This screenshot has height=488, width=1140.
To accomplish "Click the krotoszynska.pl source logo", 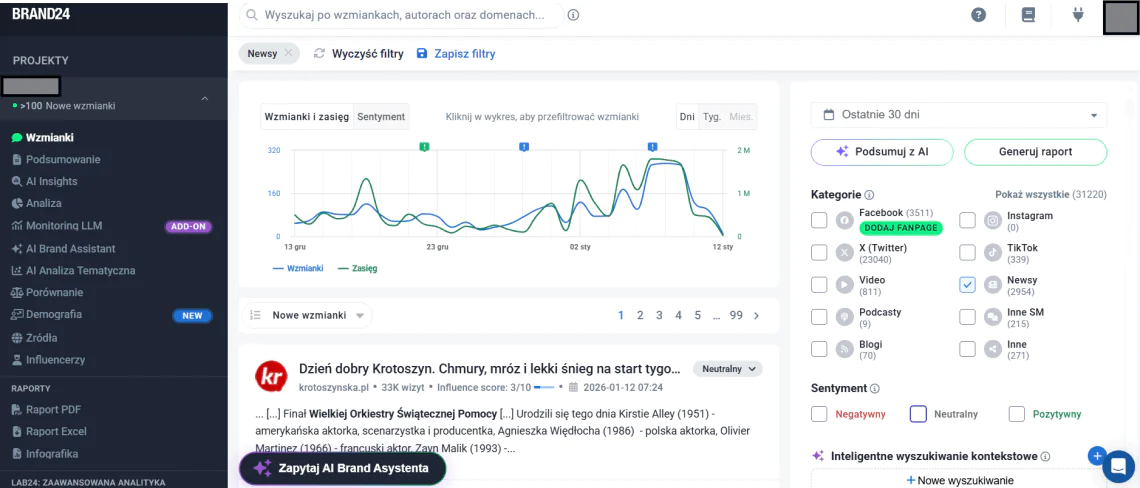I will pyautogui.click(x=271, y=377).
